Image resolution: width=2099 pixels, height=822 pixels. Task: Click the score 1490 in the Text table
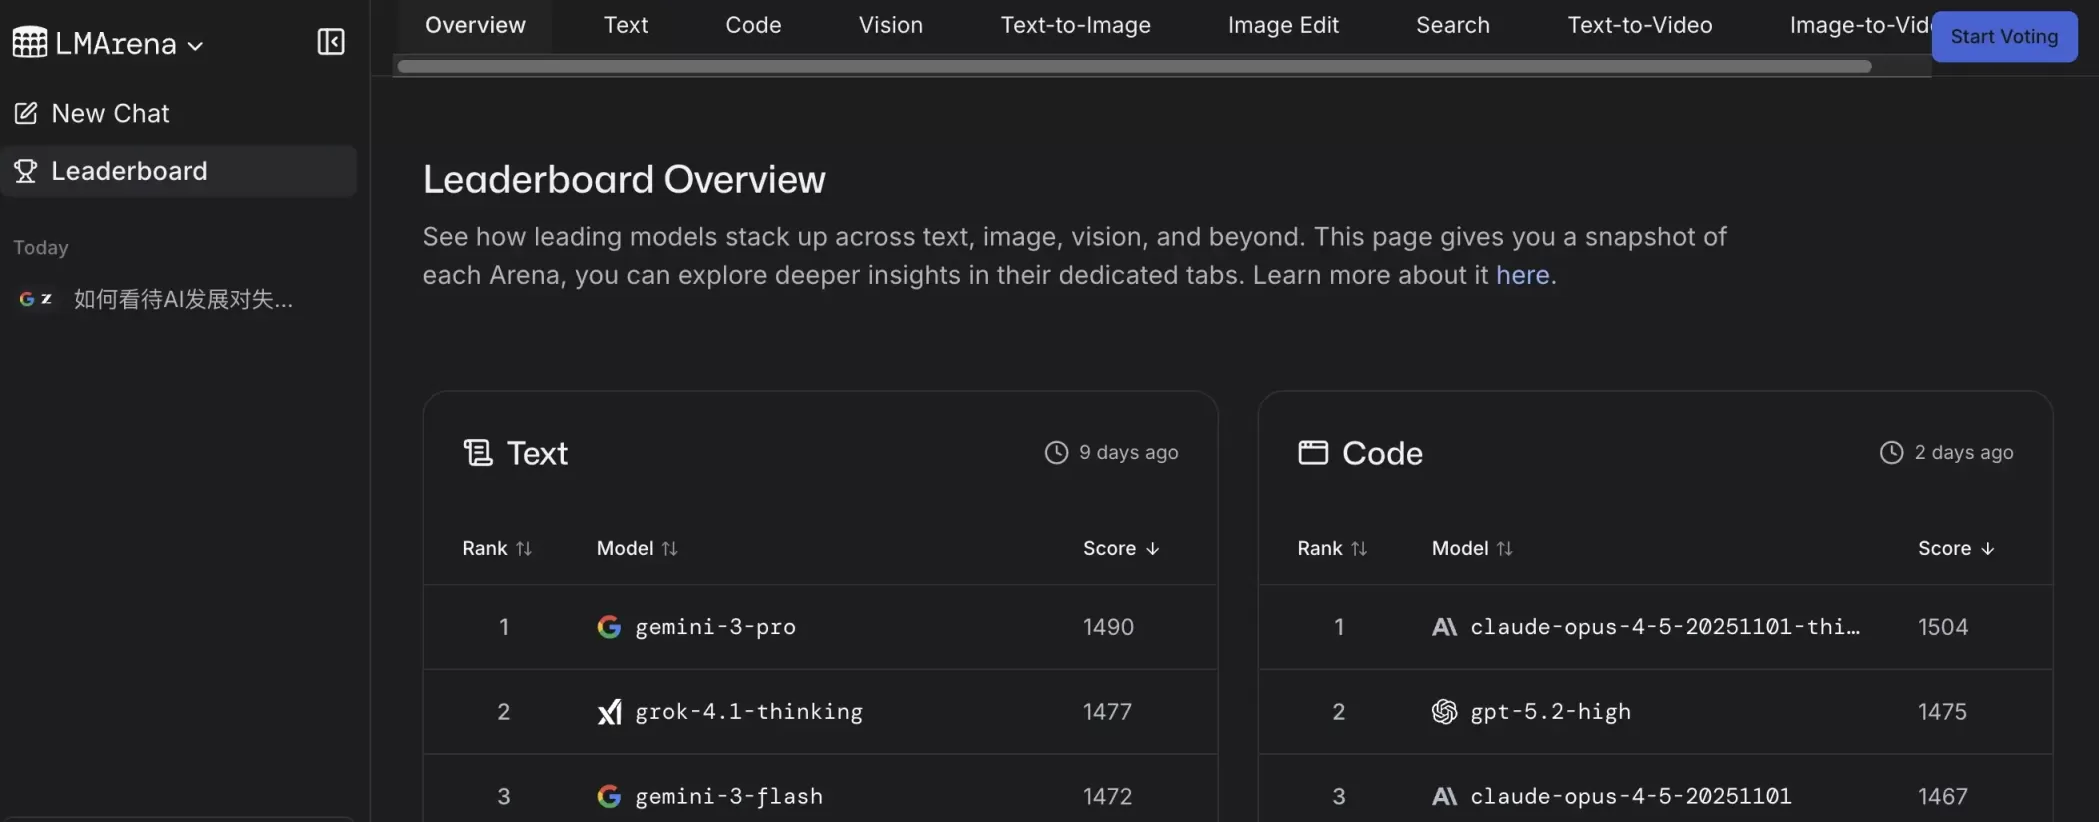pos(1108,627)
